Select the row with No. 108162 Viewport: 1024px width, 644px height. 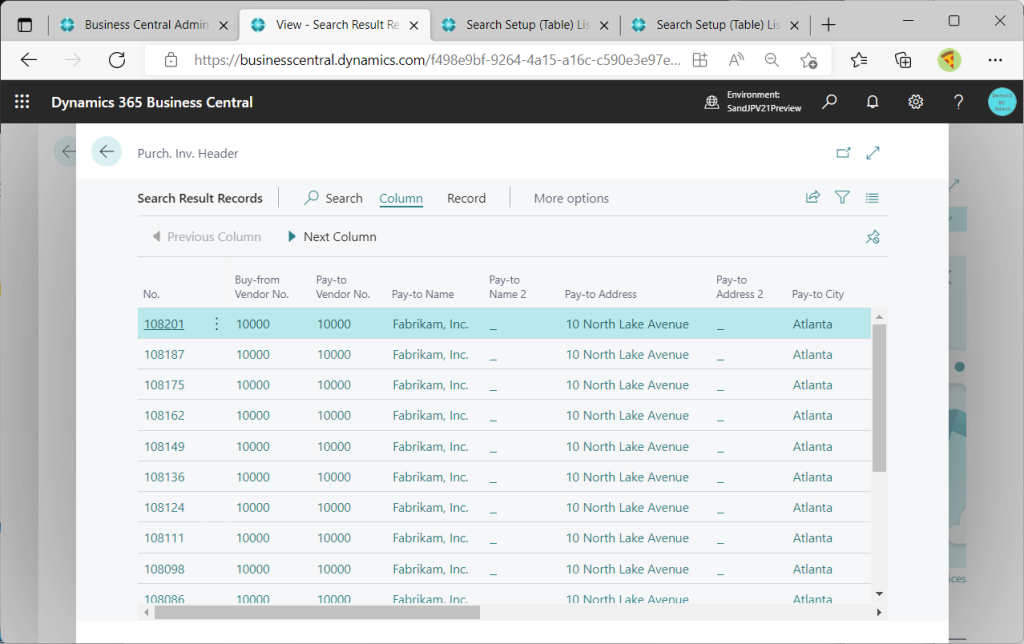tap(504, 415)
